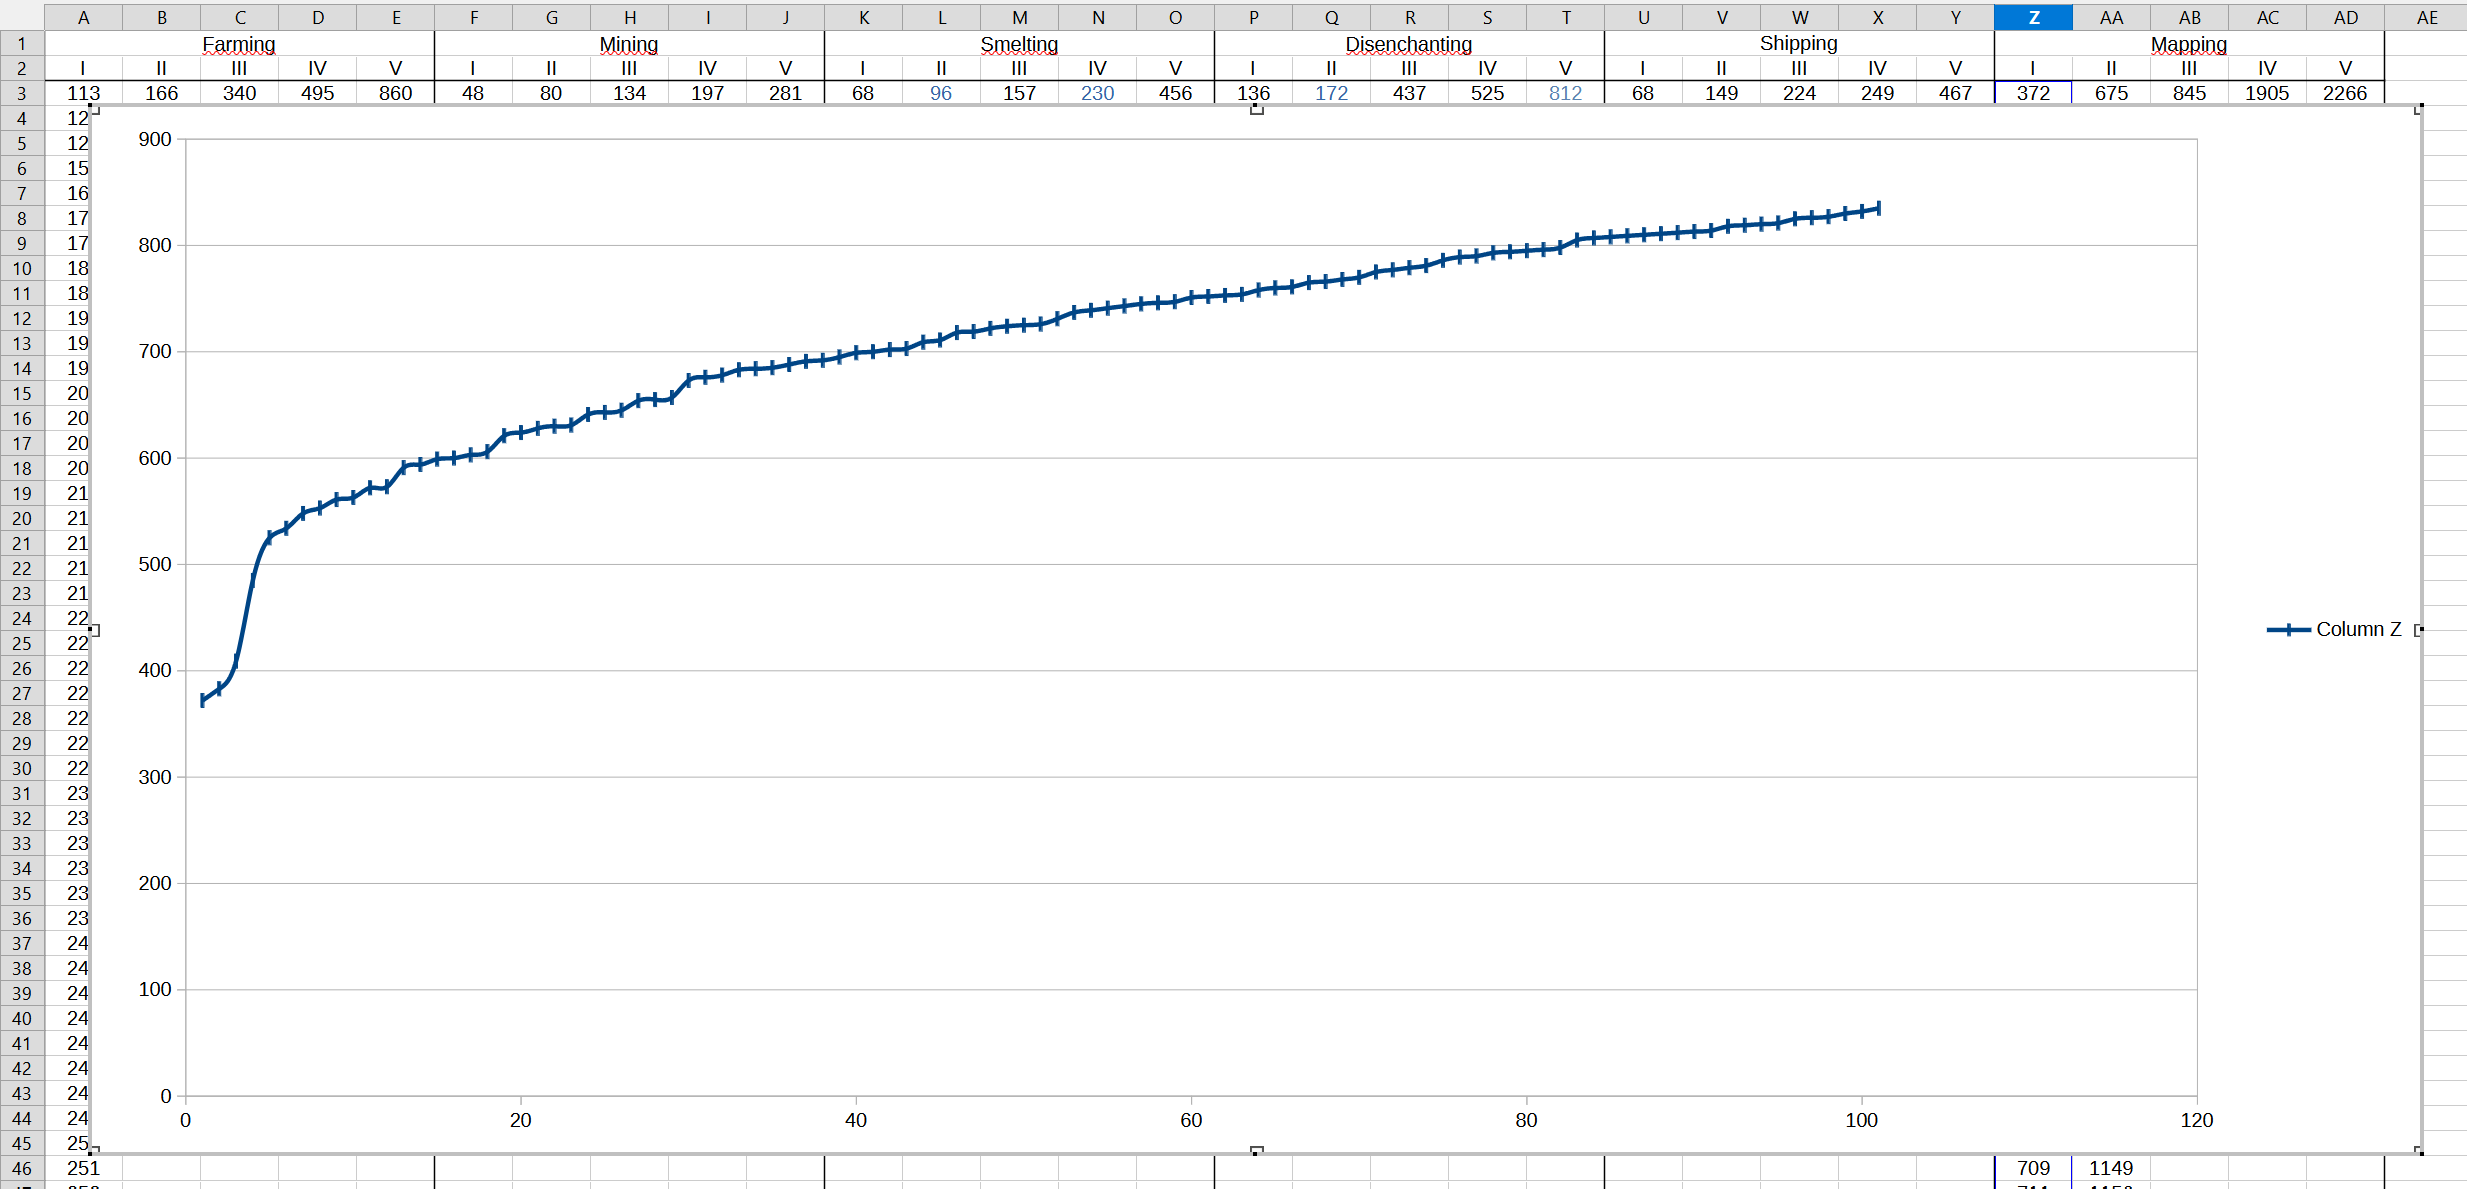The image size is (2467, 1189).
Task: Select cell containing 166
Action: tap(161, 93)
